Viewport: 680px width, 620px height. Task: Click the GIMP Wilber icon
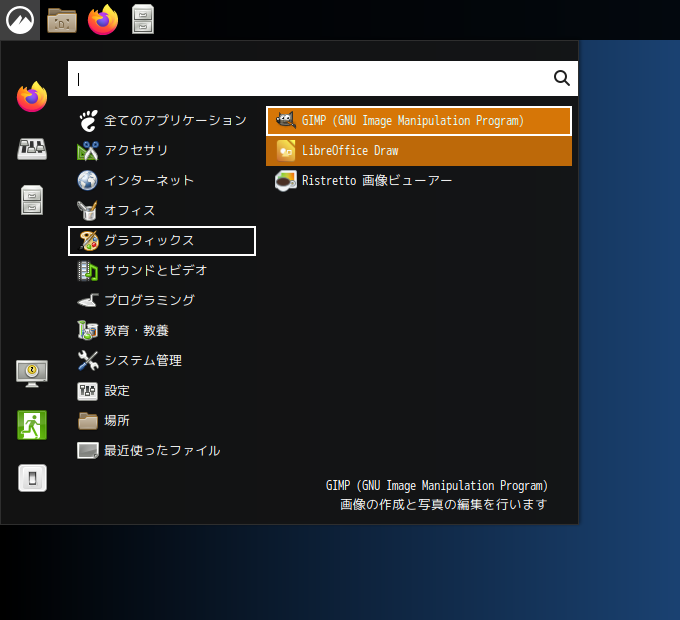click(286, 120)
